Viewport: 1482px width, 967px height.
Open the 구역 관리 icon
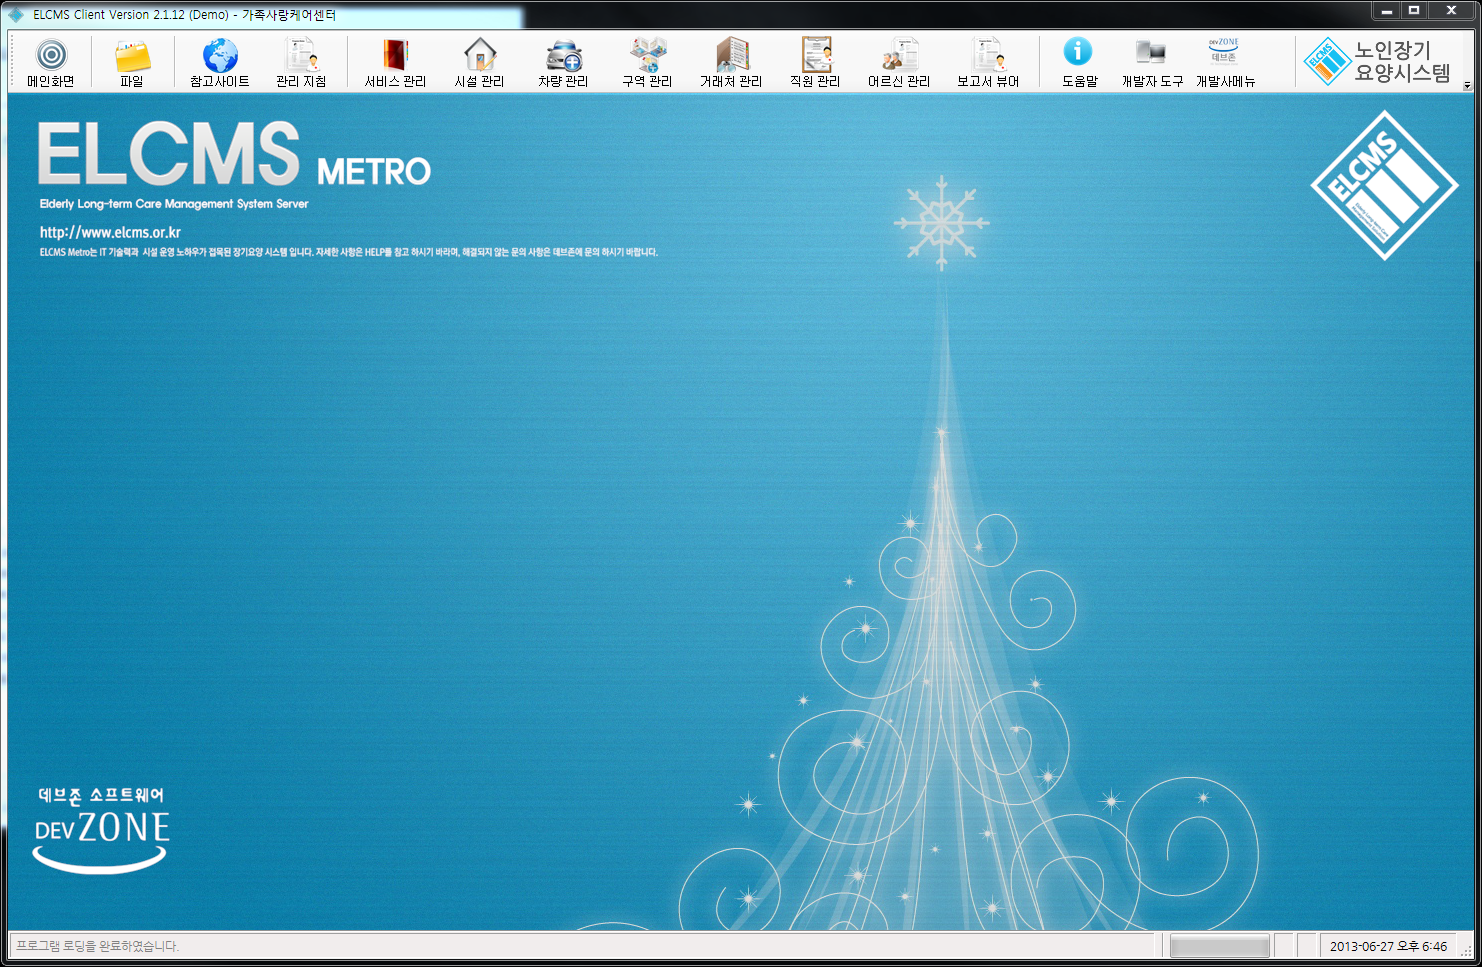coord(647,63)
